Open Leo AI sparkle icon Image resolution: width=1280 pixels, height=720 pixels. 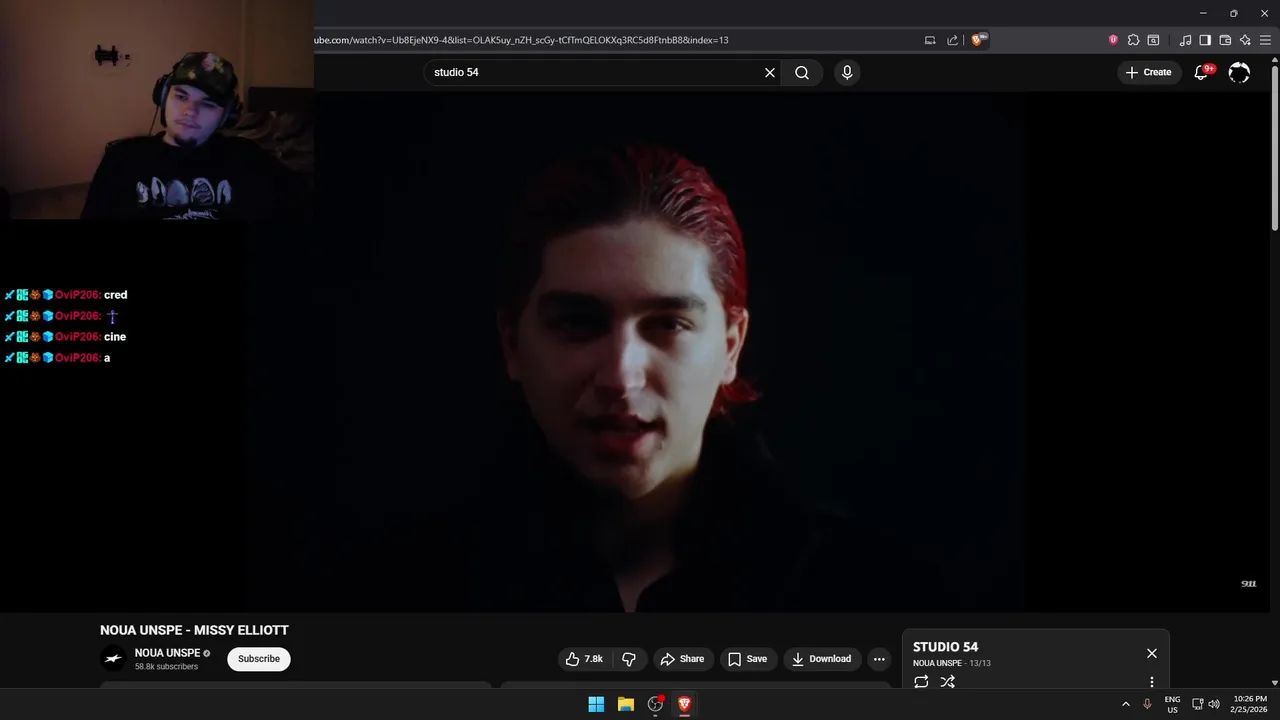coord(1245,40)
